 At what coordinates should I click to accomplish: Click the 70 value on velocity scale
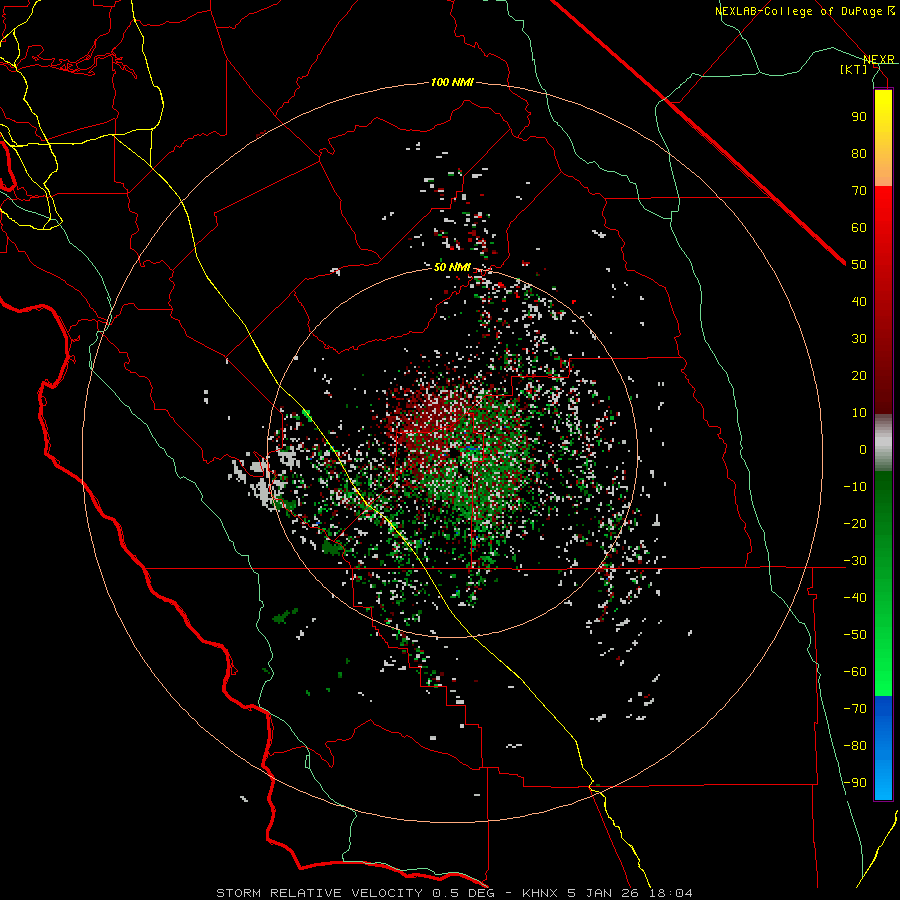[859, 191]
